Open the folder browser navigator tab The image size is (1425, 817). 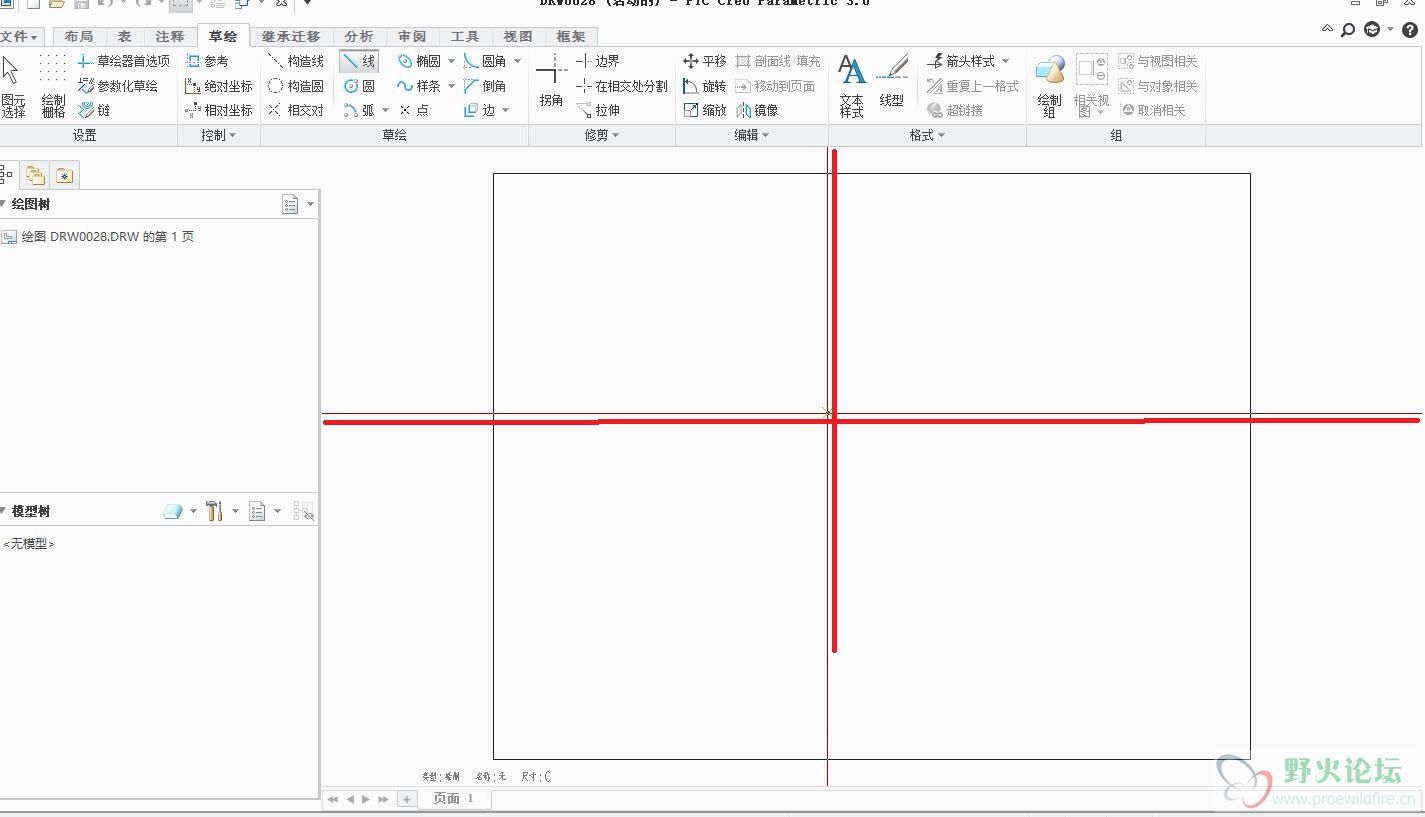click(35, 175)
